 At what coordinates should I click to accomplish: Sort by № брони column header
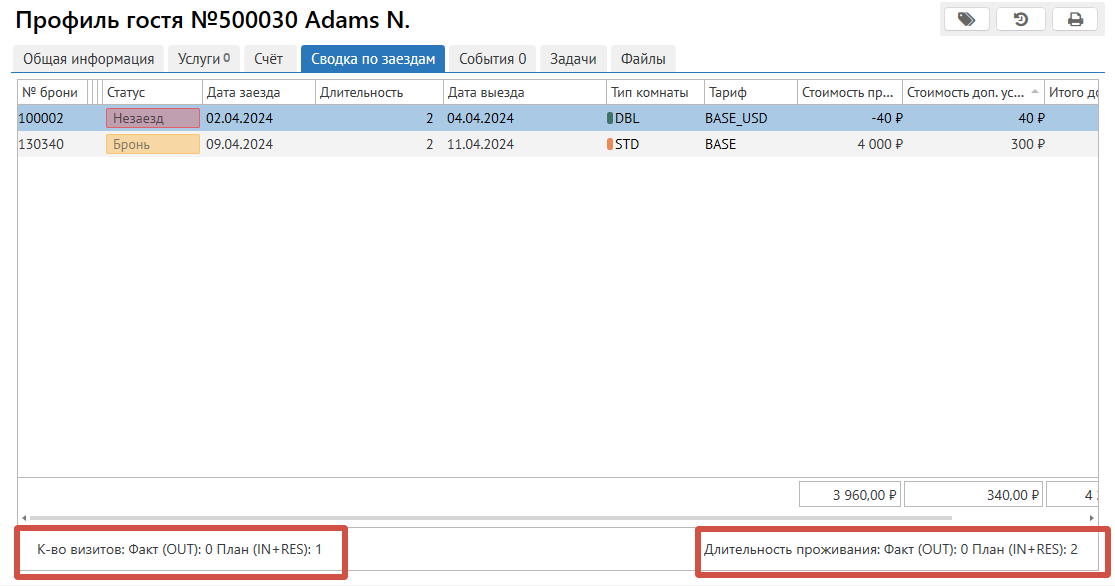point(52,92)
